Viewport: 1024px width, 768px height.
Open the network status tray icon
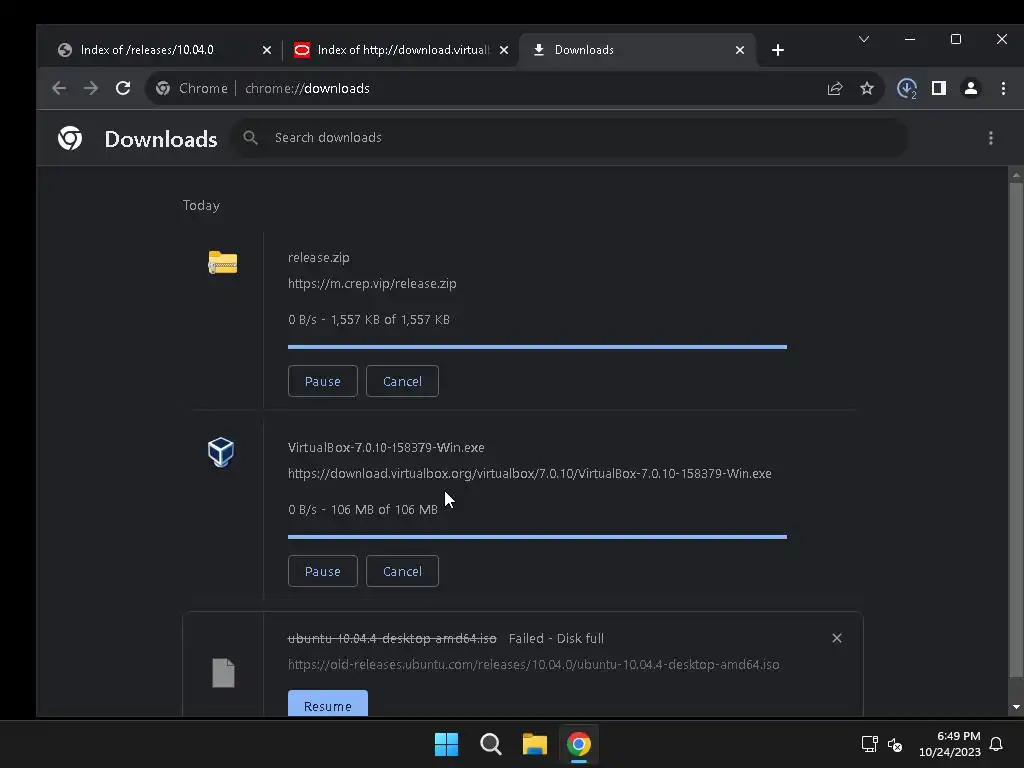[869, 744]
